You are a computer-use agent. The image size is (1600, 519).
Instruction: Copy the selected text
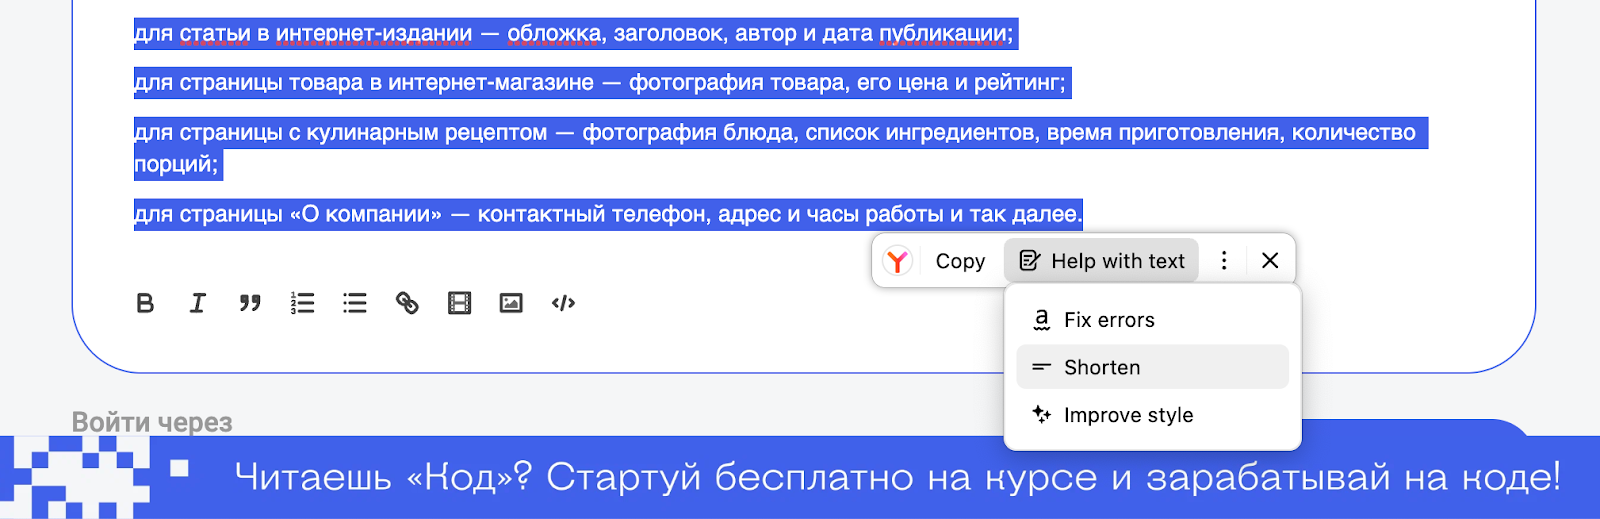click(960, 261)
